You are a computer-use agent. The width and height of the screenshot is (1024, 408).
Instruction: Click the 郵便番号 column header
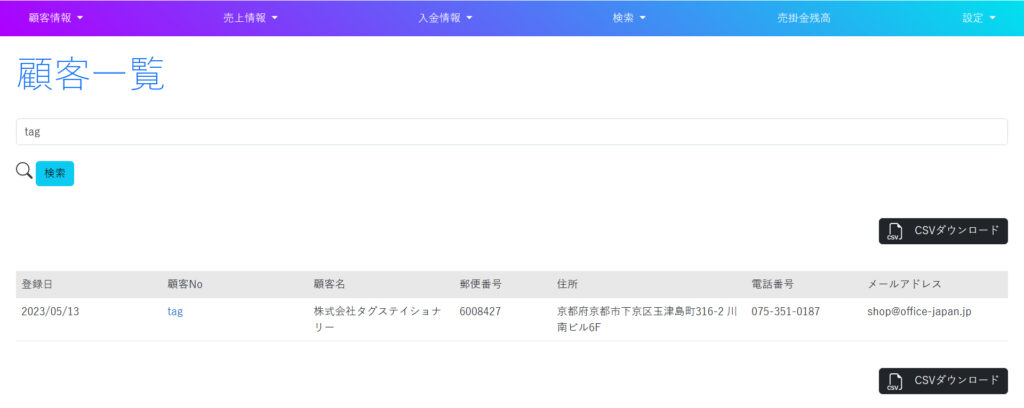[481, 285]
